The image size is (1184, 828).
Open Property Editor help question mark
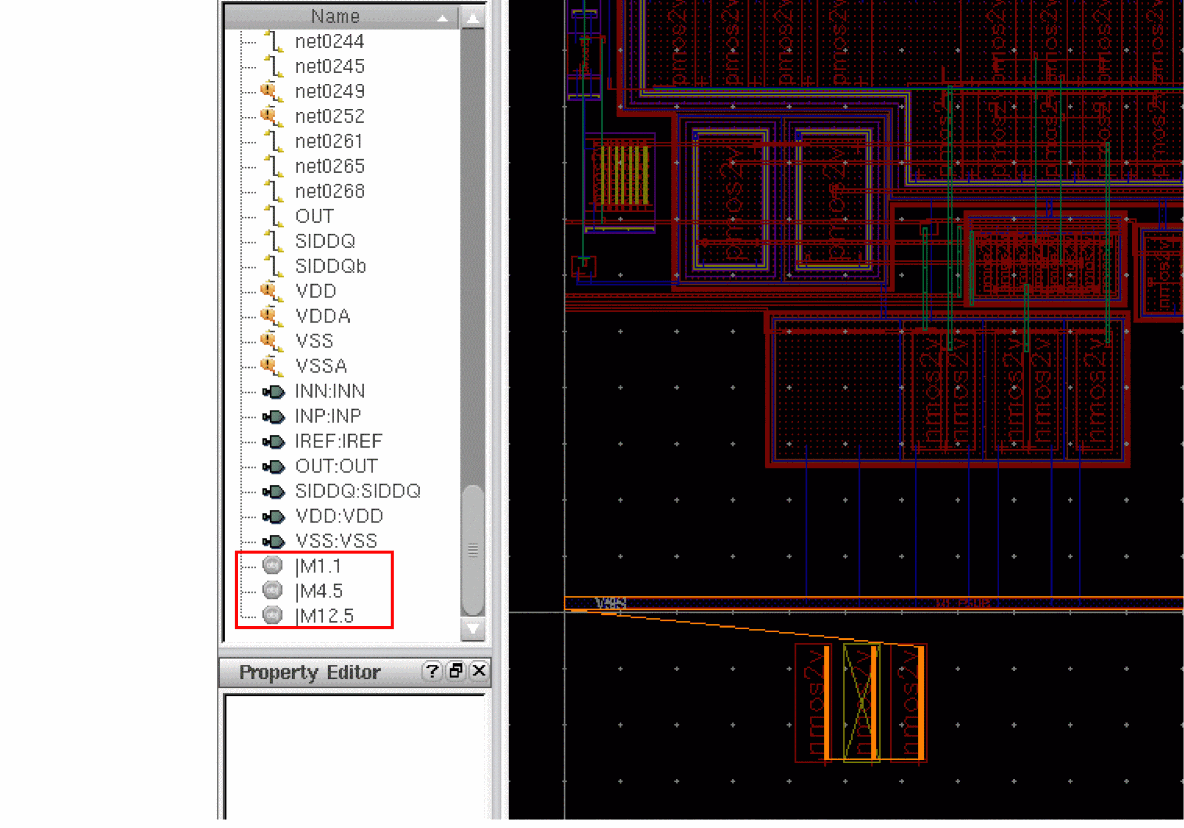click(432, 672)
